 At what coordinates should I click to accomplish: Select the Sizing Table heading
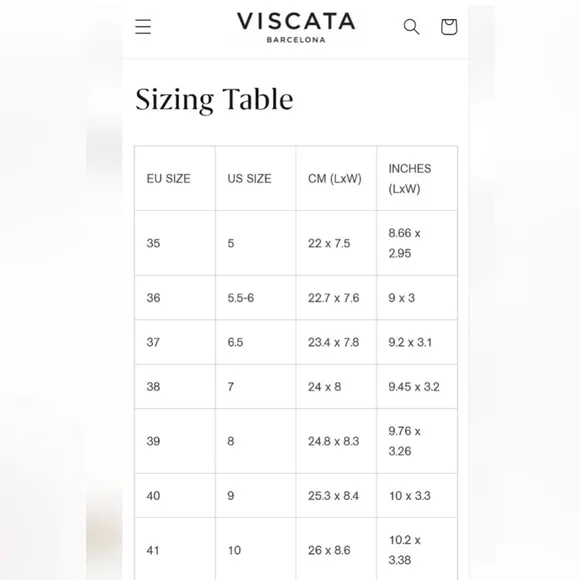[214, 100]
